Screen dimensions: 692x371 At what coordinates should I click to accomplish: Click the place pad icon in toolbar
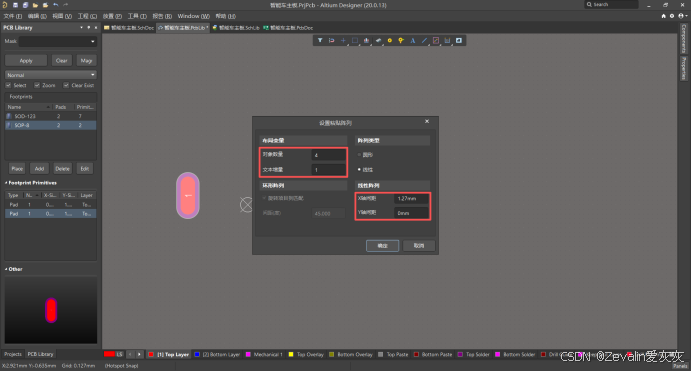378,41
